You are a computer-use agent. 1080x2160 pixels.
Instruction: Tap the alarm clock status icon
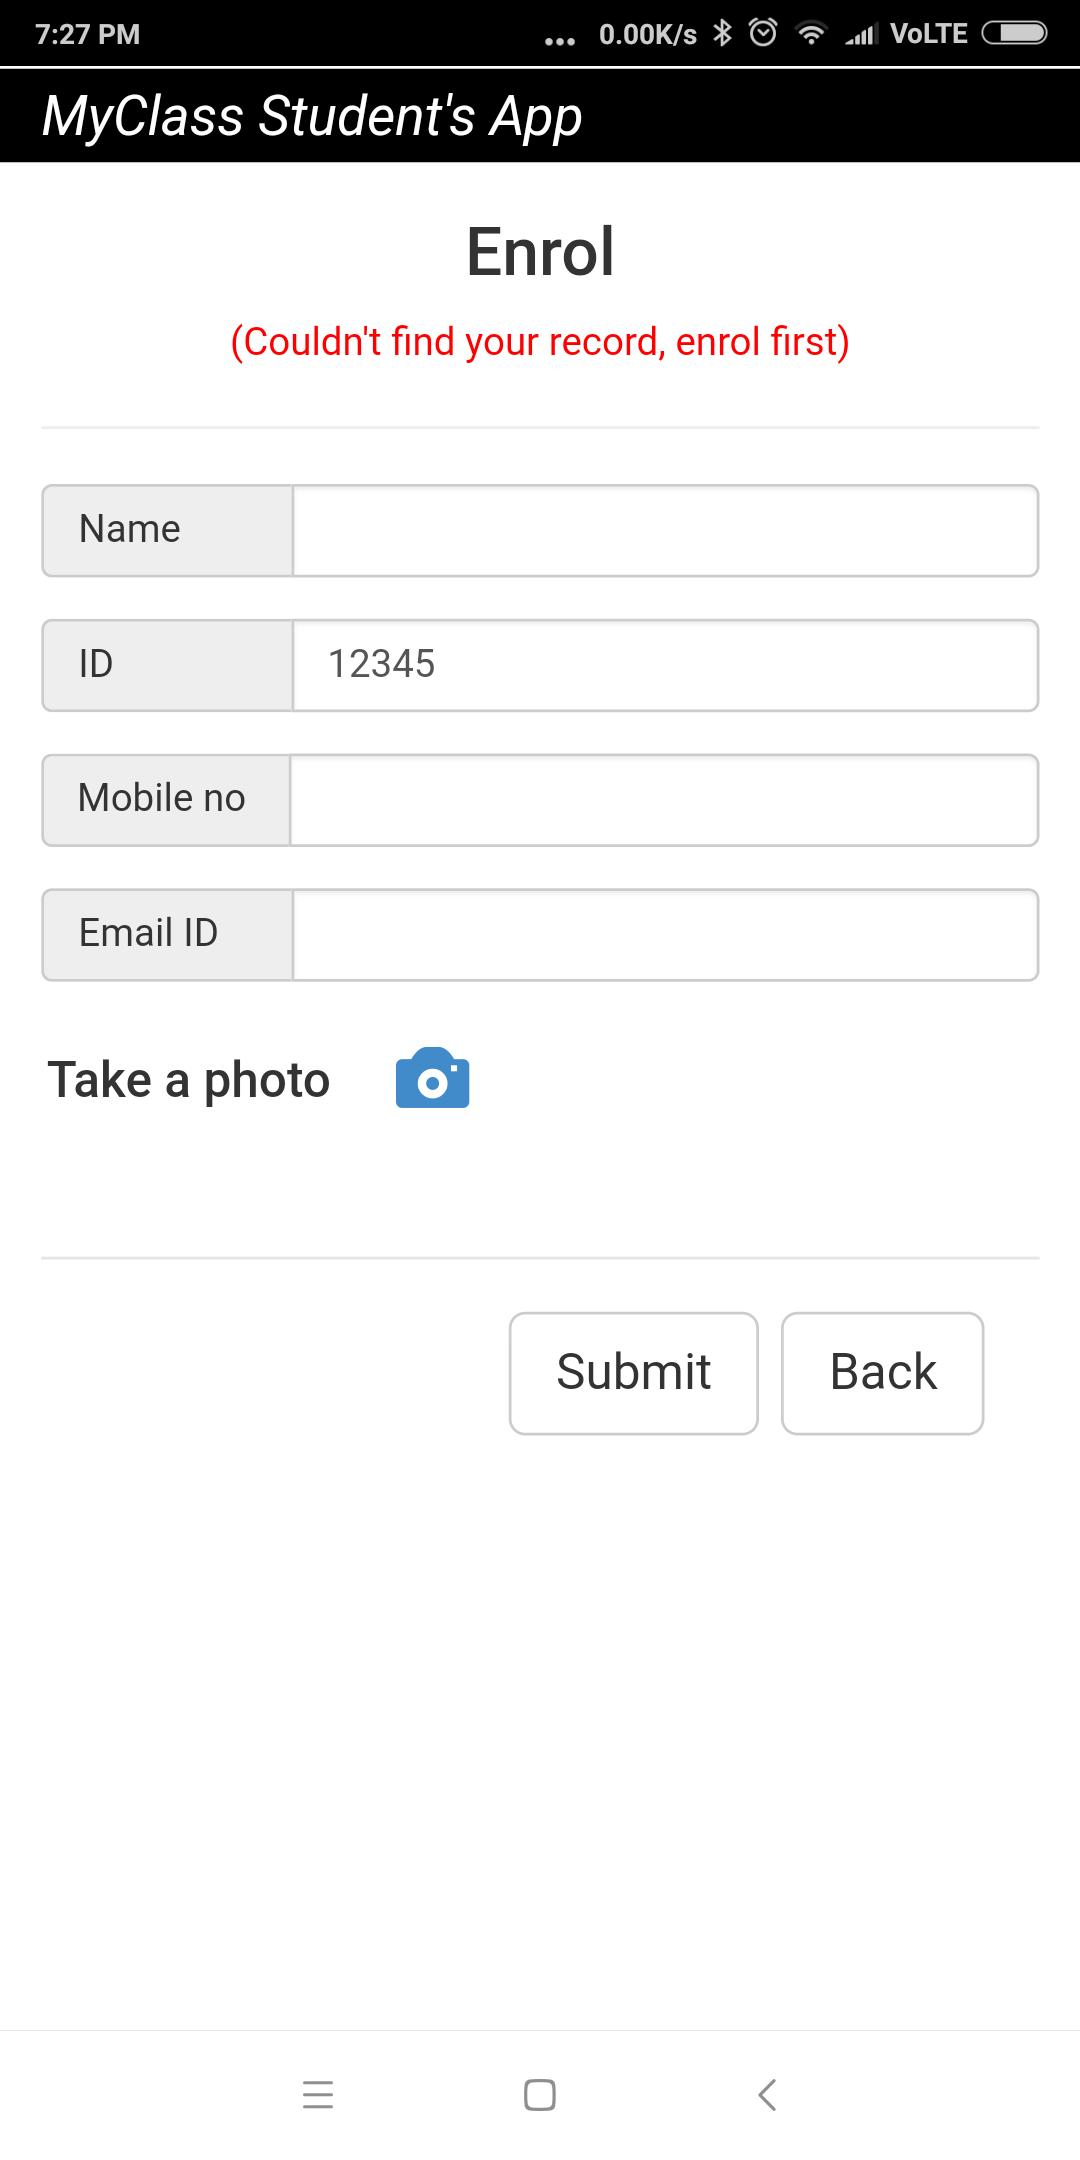(x=762, y=32)
